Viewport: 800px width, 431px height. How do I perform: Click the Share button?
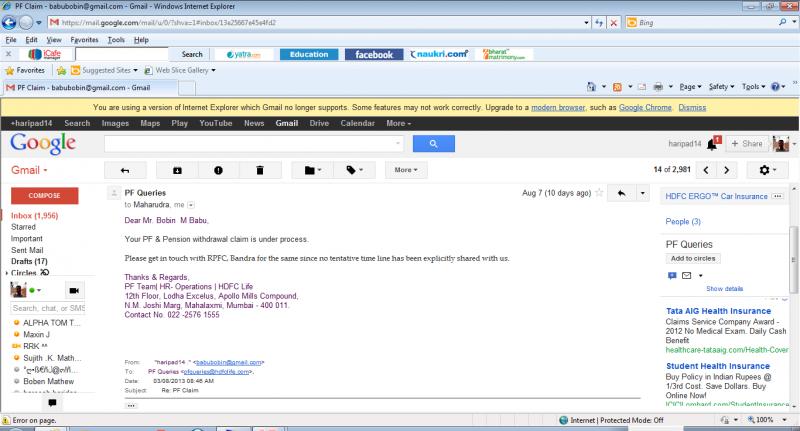(x=746, y=144)
